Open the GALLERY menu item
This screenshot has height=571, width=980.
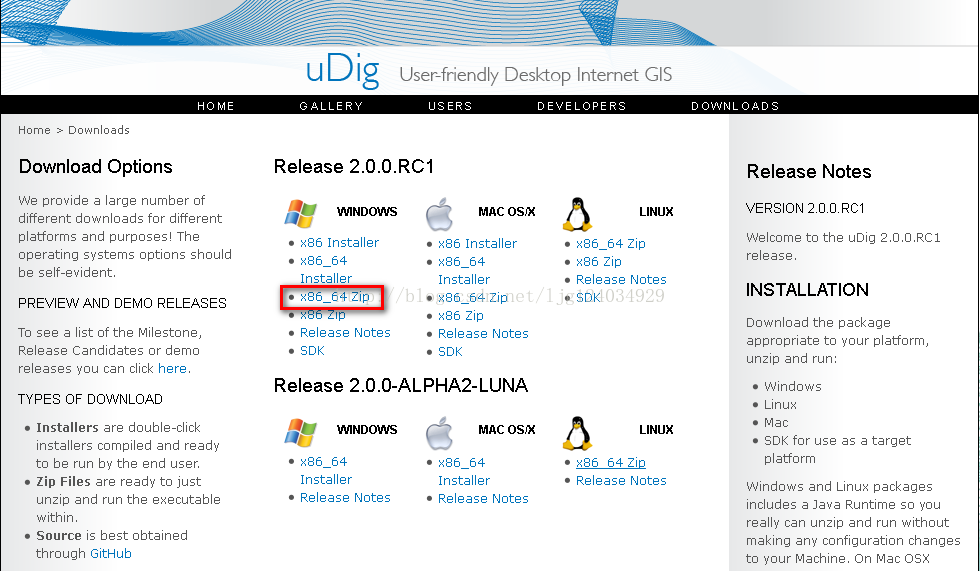(331, 106)
